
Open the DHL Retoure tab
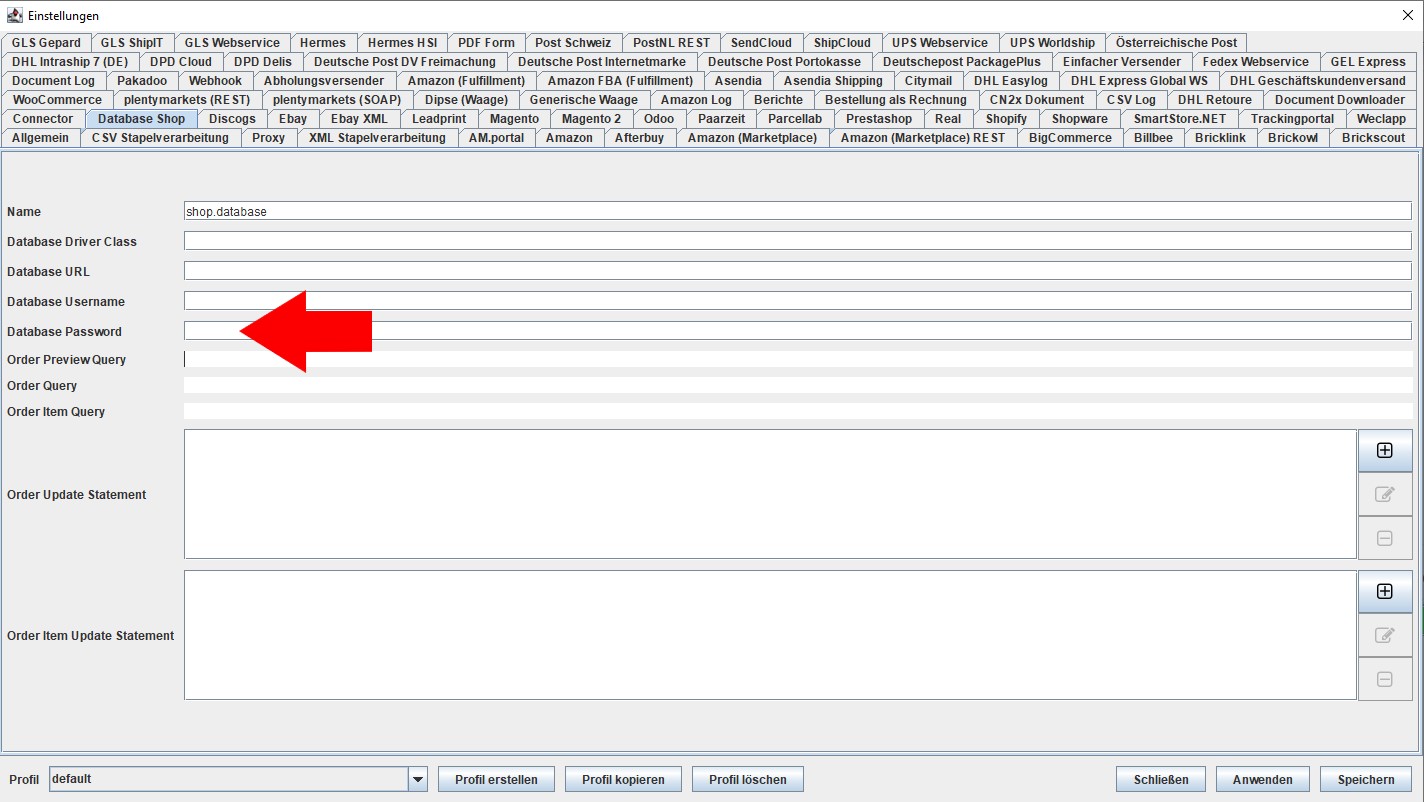[1214, 100]
